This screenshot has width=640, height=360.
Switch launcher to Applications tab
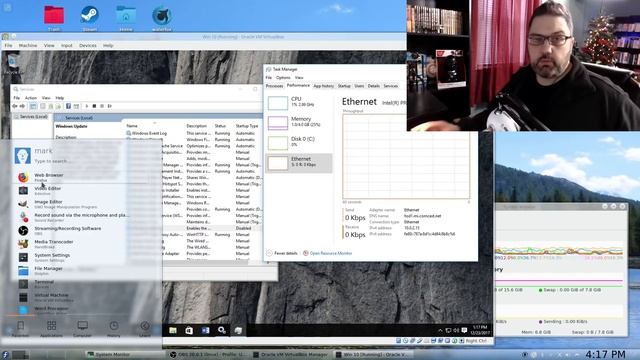[x=51, y=329]
